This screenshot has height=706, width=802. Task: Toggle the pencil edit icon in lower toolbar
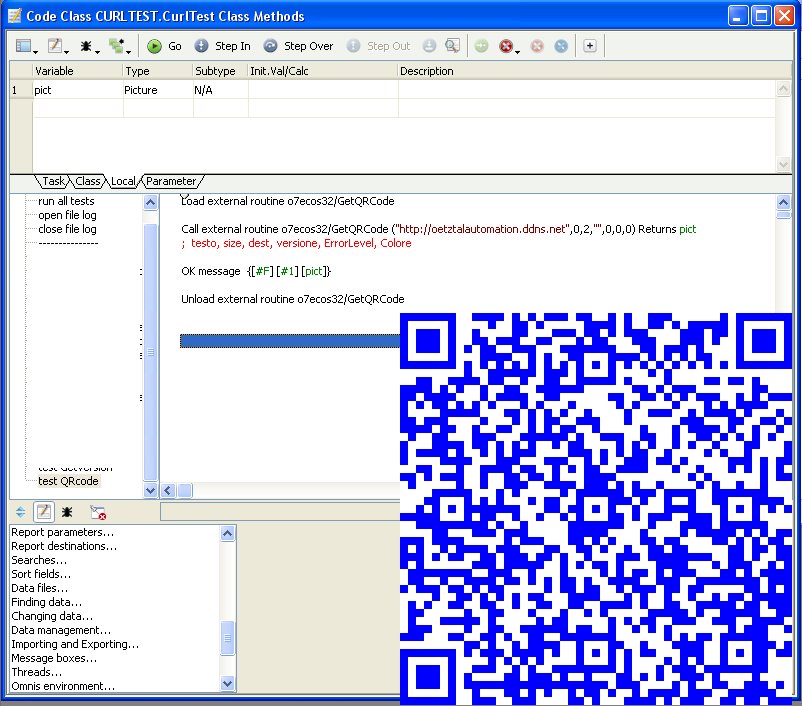pyautogui.click(x=43, y=511)
